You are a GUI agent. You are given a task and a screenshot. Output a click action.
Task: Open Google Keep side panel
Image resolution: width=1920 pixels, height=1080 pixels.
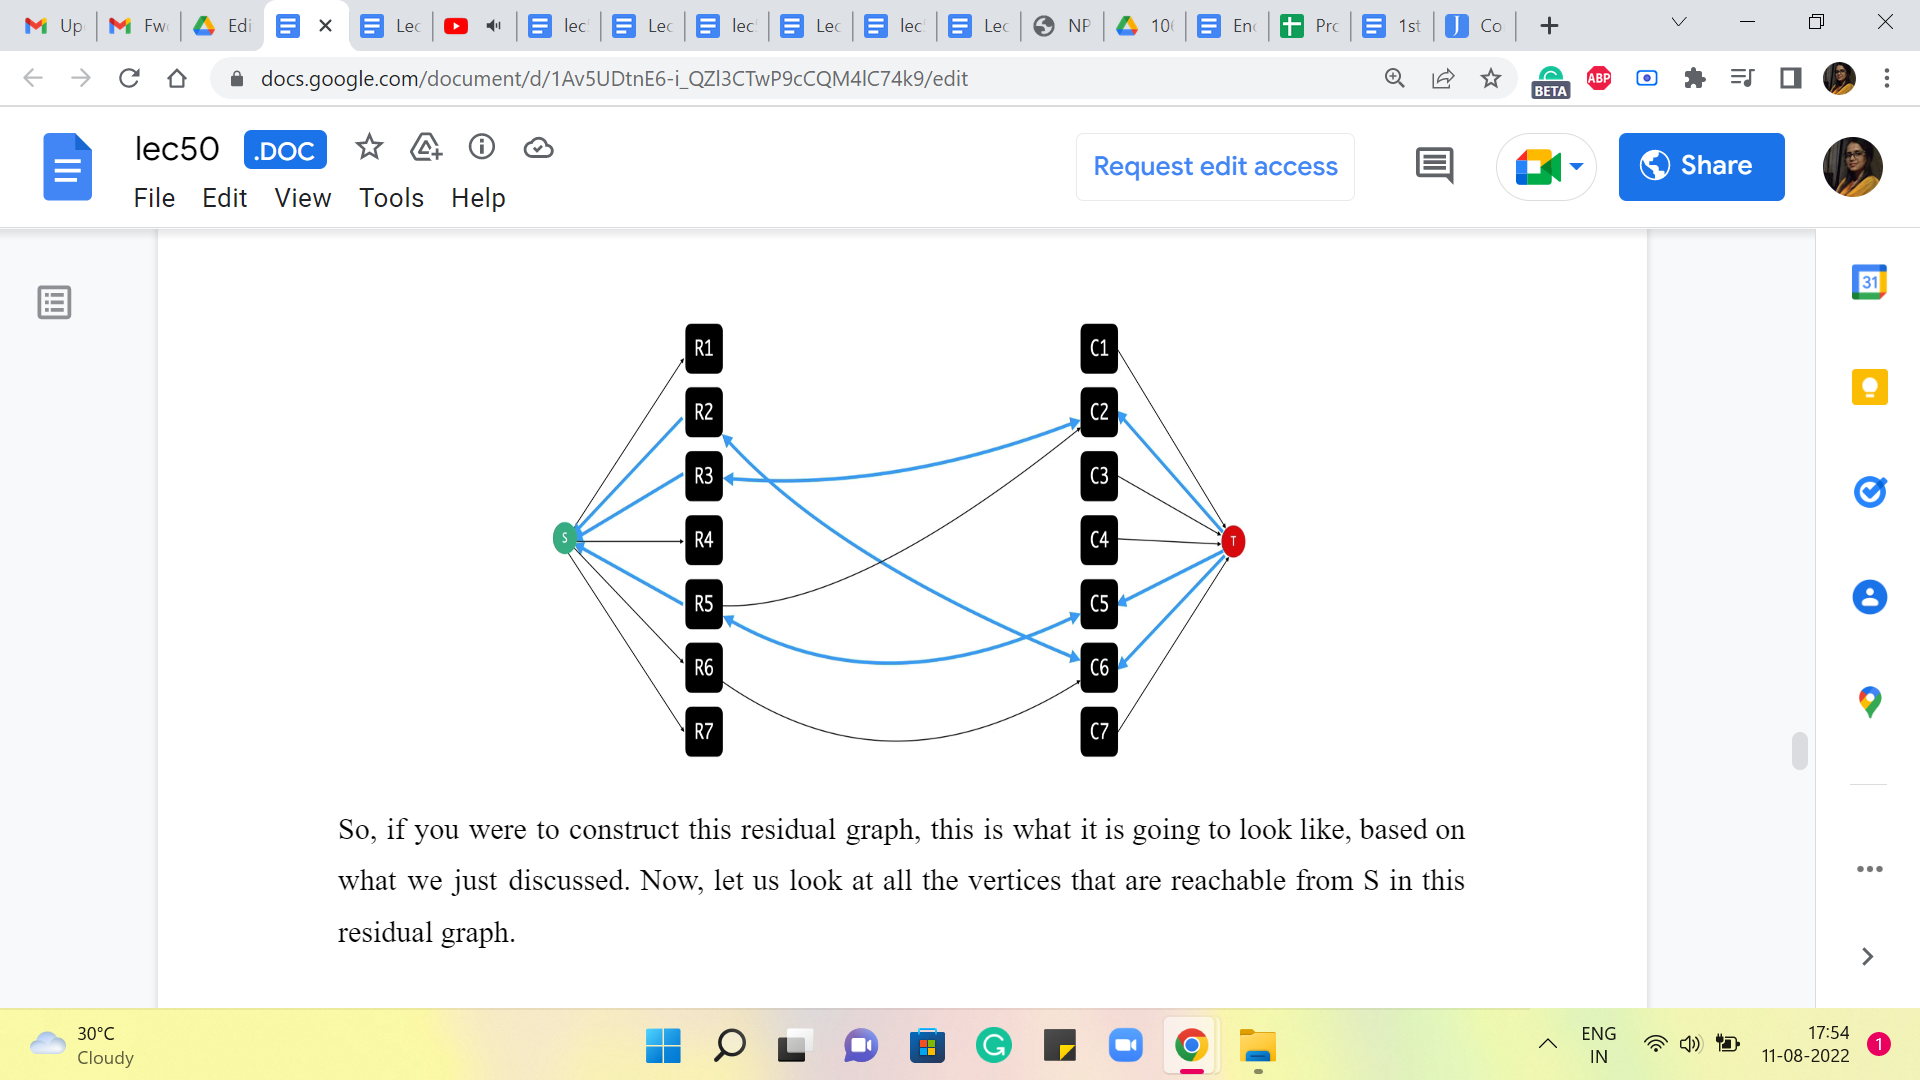(x=1869, y=387)
